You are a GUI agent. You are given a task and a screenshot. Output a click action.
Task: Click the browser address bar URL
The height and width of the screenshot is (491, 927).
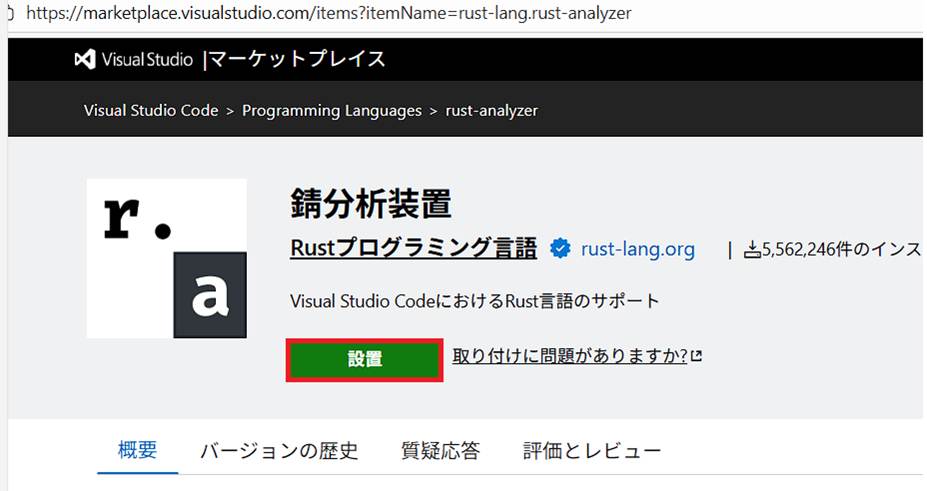point(330,15)
